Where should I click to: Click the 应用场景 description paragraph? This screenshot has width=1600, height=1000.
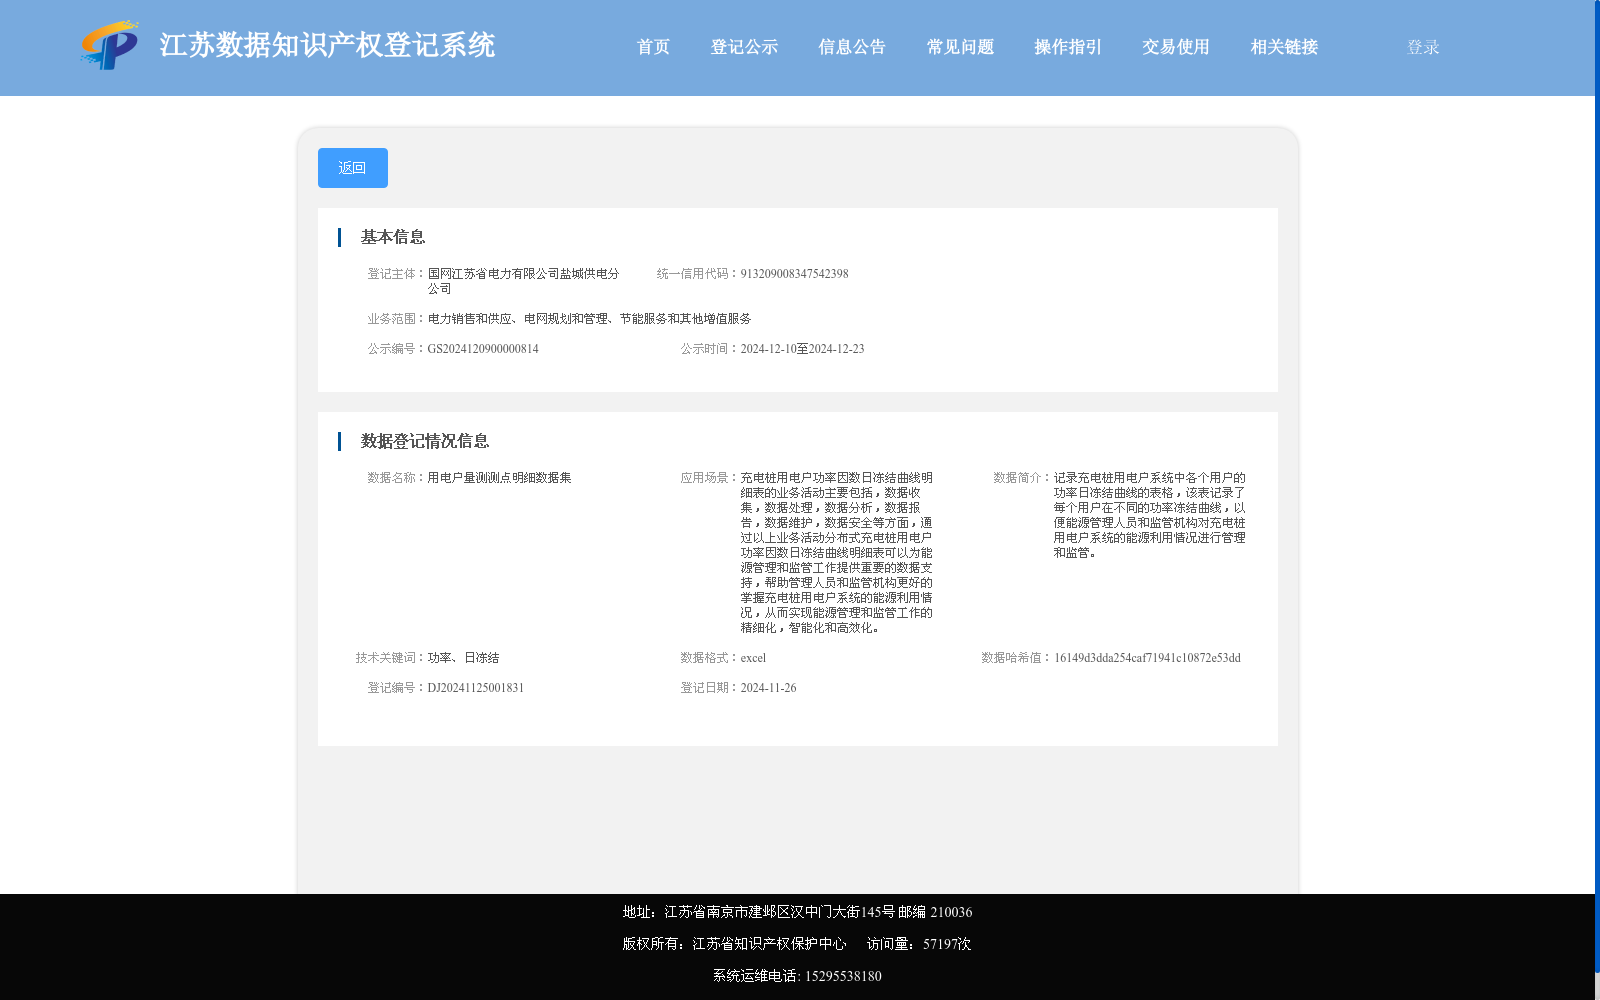tap(837, 553)
